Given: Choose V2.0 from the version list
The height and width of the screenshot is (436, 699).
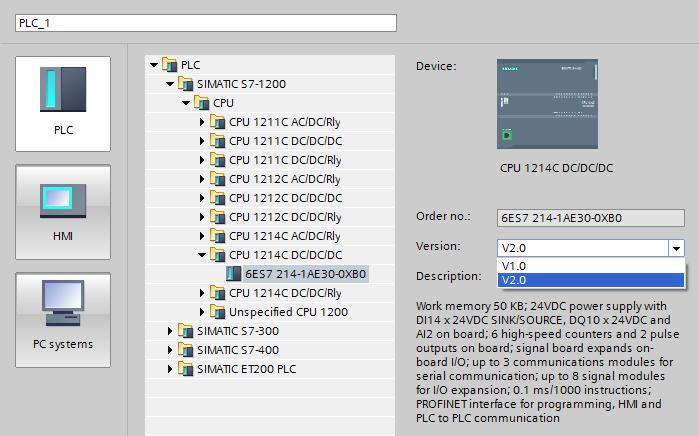Looking at the screenshot, I should (591, 280).
